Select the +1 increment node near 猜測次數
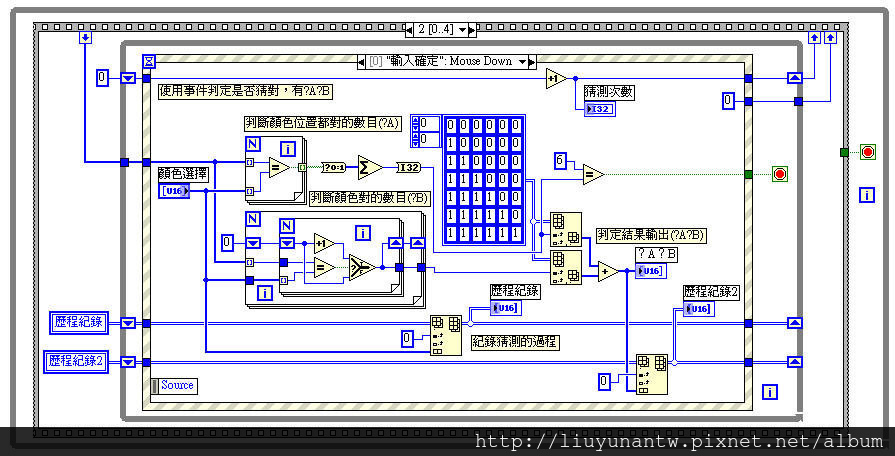The height and width of the screenshot is (456, 895). click(x=557, y=78)
